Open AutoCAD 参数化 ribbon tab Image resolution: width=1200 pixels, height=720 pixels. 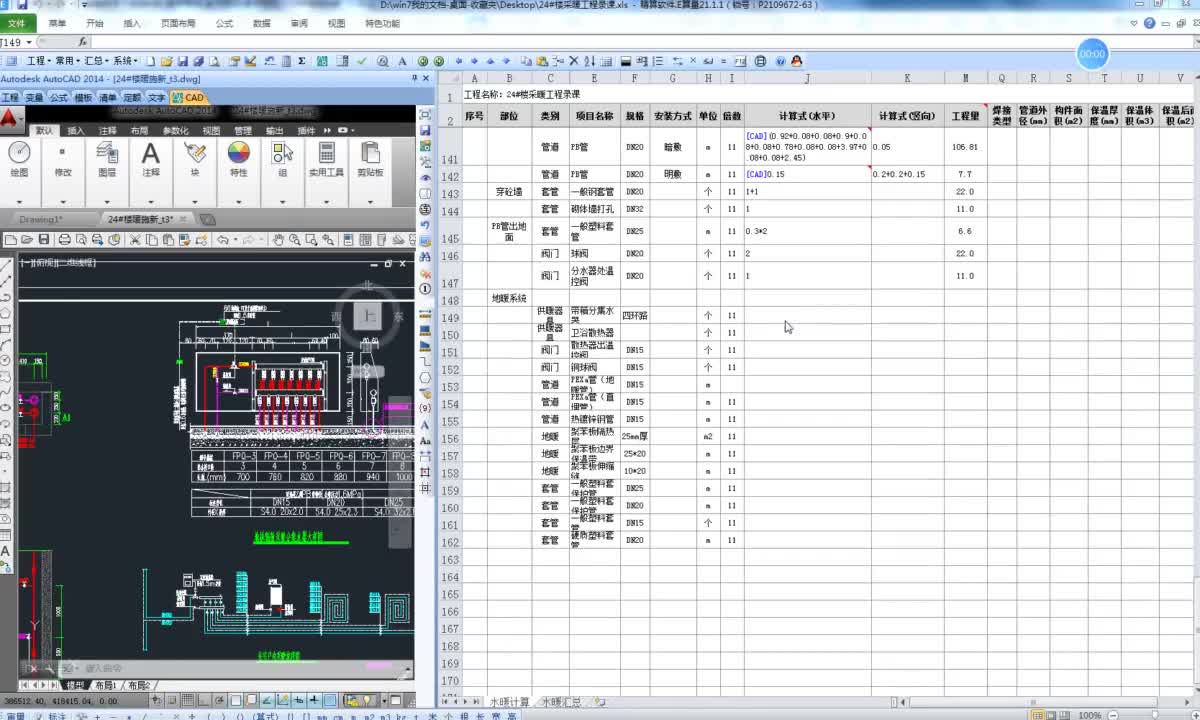176,130
